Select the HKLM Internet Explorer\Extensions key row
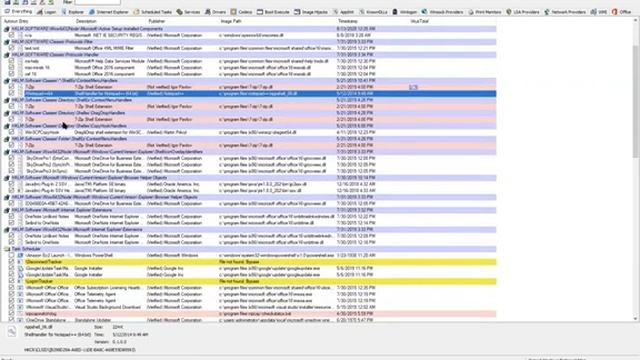This screenshot has width=640, height=360. (x=250, y=210)
